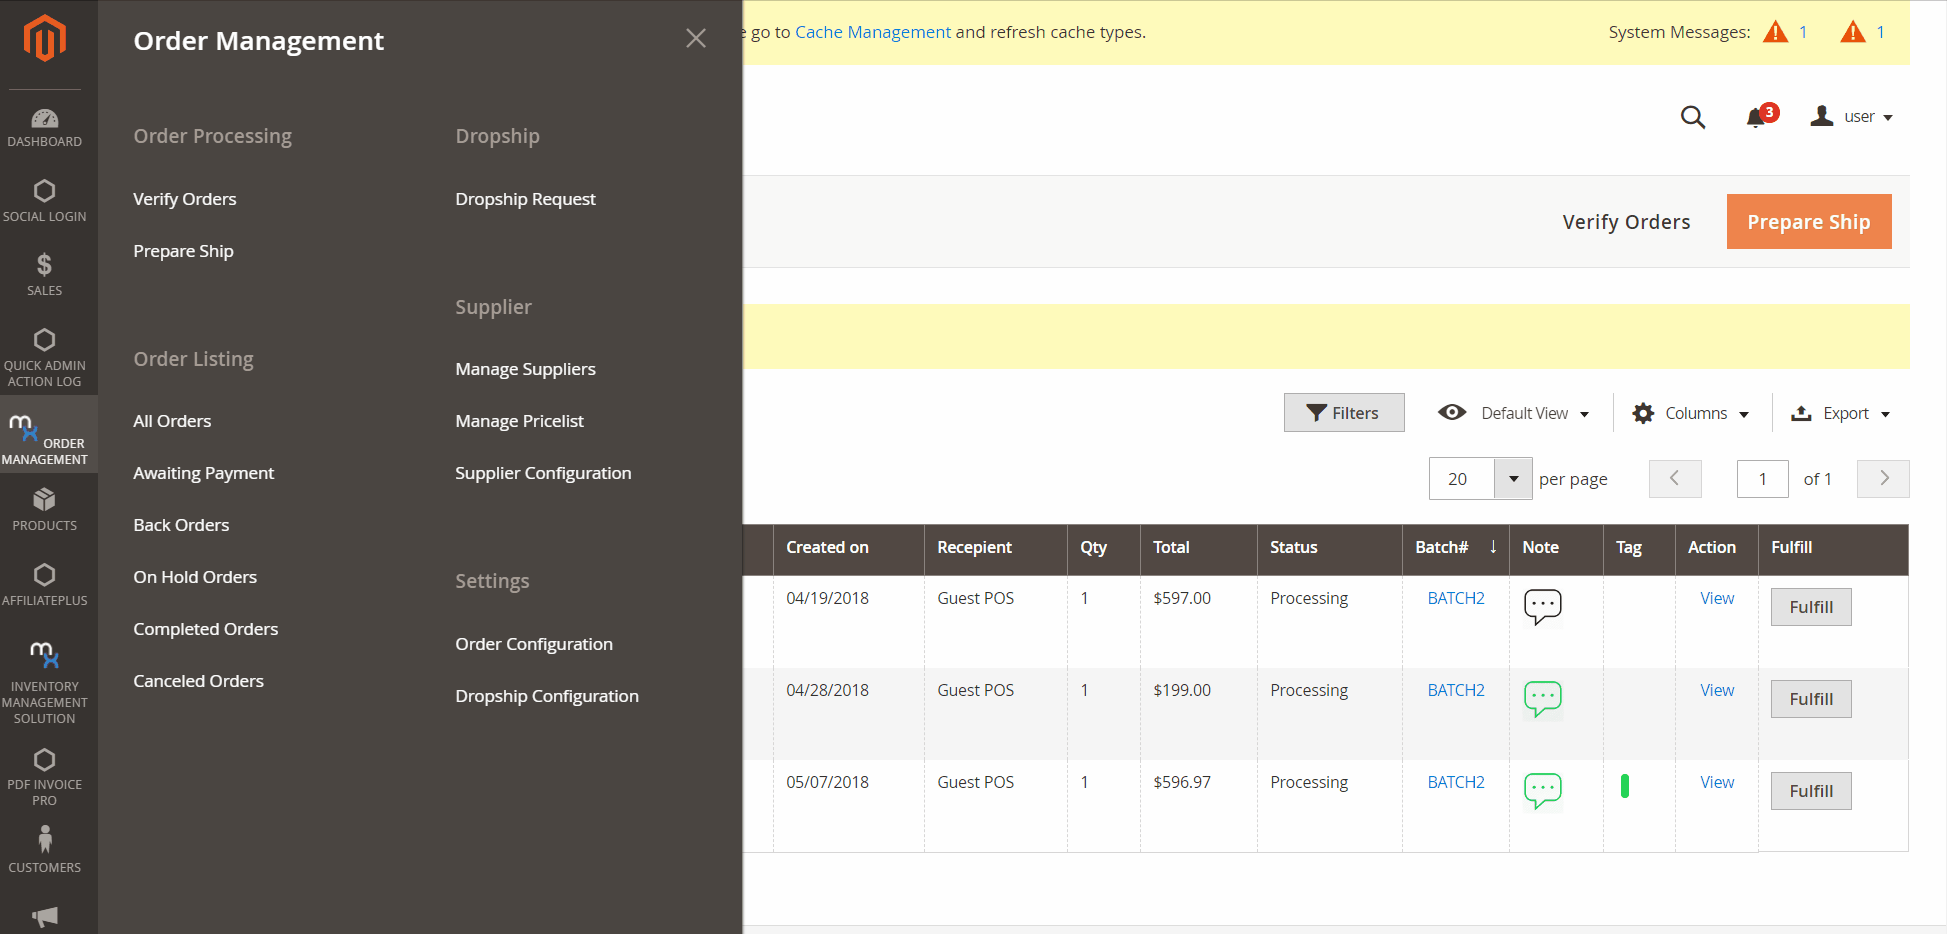Expand the Columns dropdown
Viewport: 1947px width, 934px height.
1690,413
